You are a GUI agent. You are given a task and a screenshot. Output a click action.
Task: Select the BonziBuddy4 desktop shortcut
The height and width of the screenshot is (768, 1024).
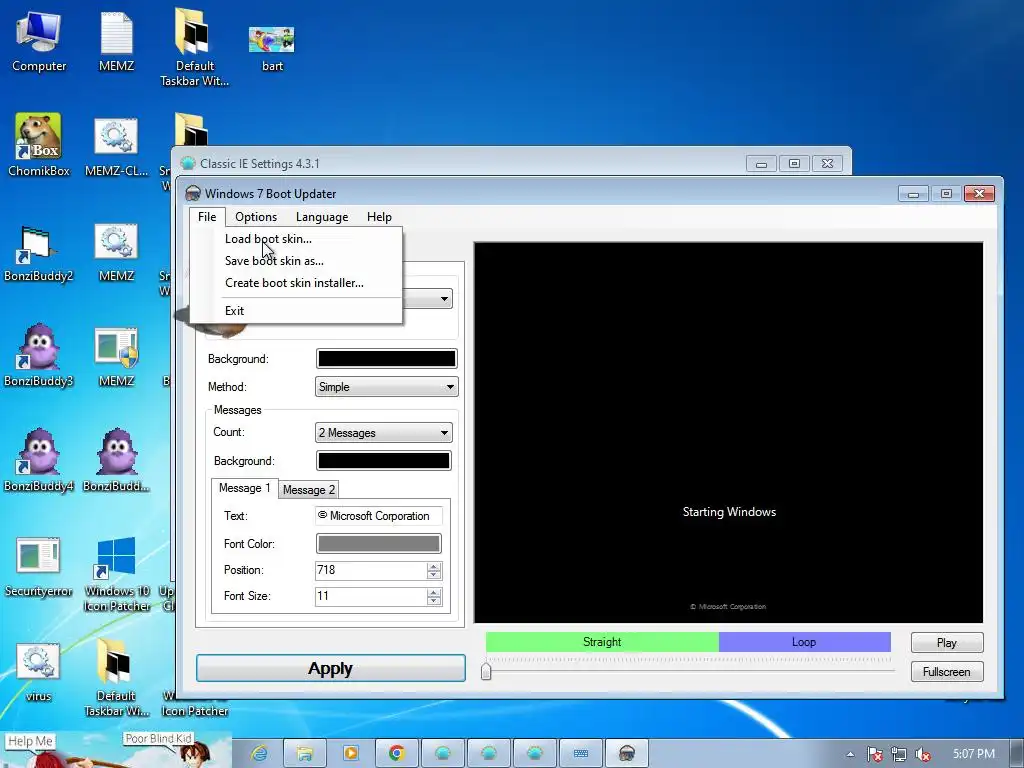pos(39,460)
